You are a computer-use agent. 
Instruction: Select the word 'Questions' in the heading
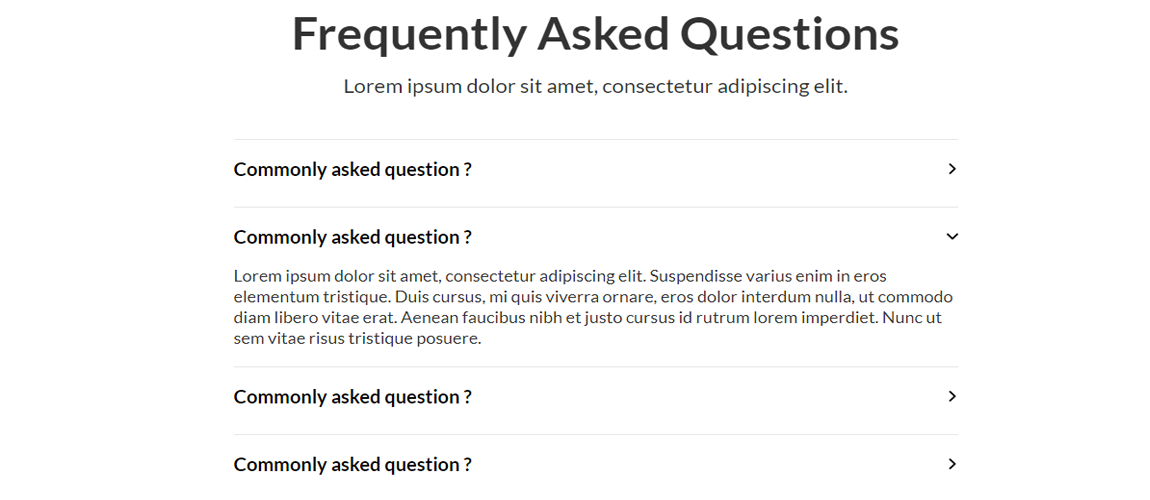790,34
